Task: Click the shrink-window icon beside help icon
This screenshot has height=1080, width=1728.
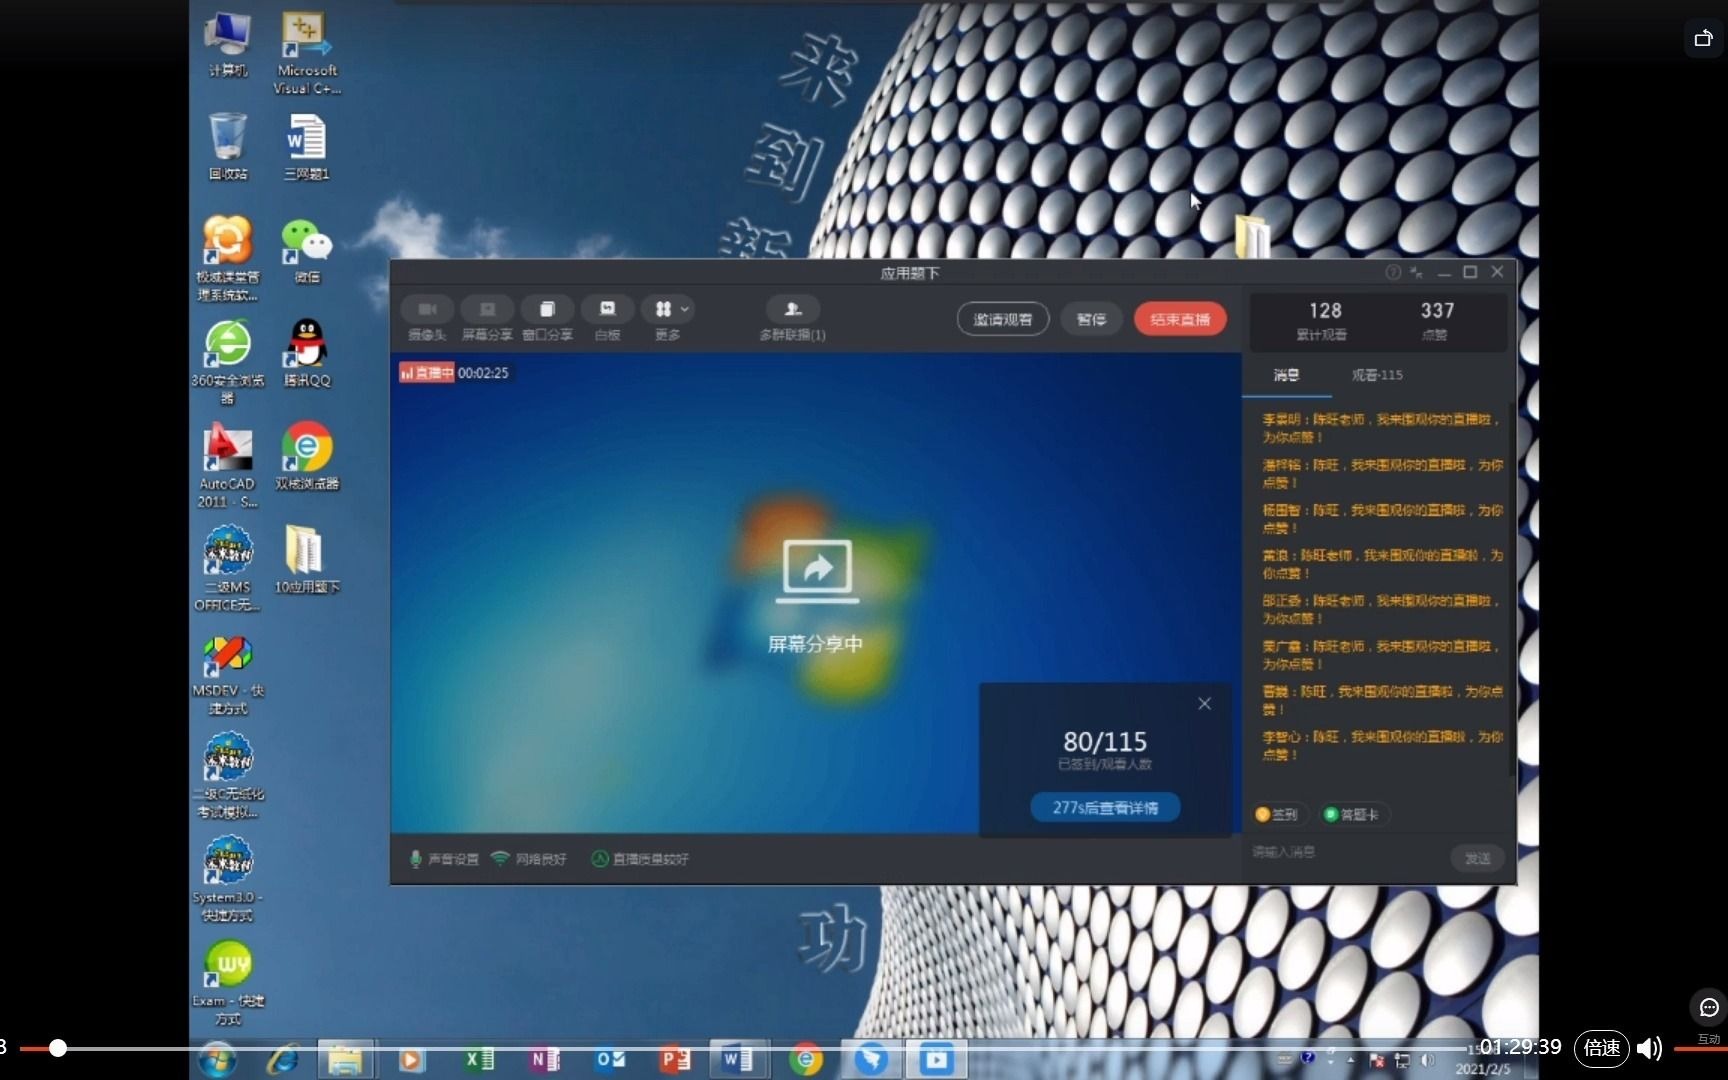Action: (x=1416, y=272)
